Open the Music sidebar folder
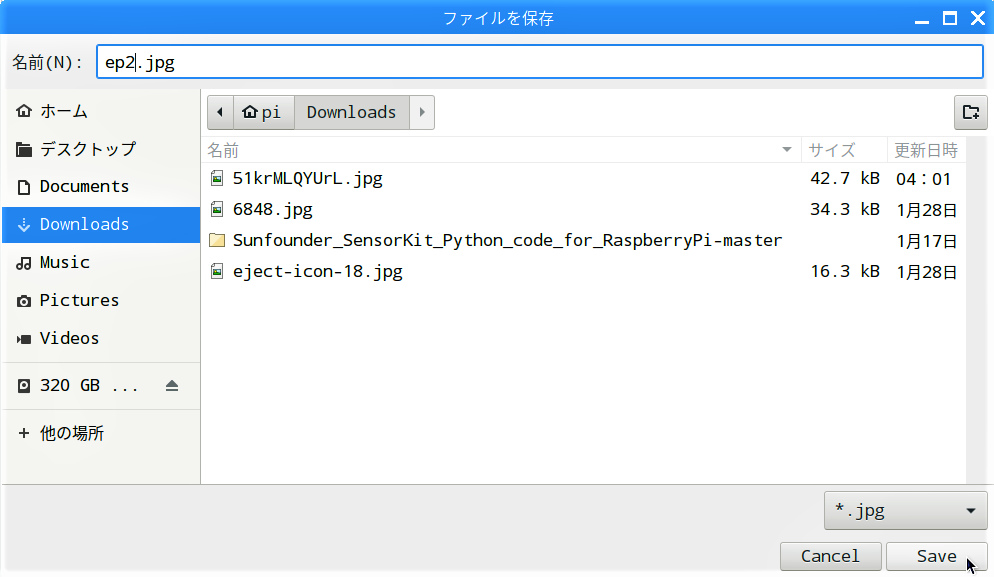 click(101, 263)
